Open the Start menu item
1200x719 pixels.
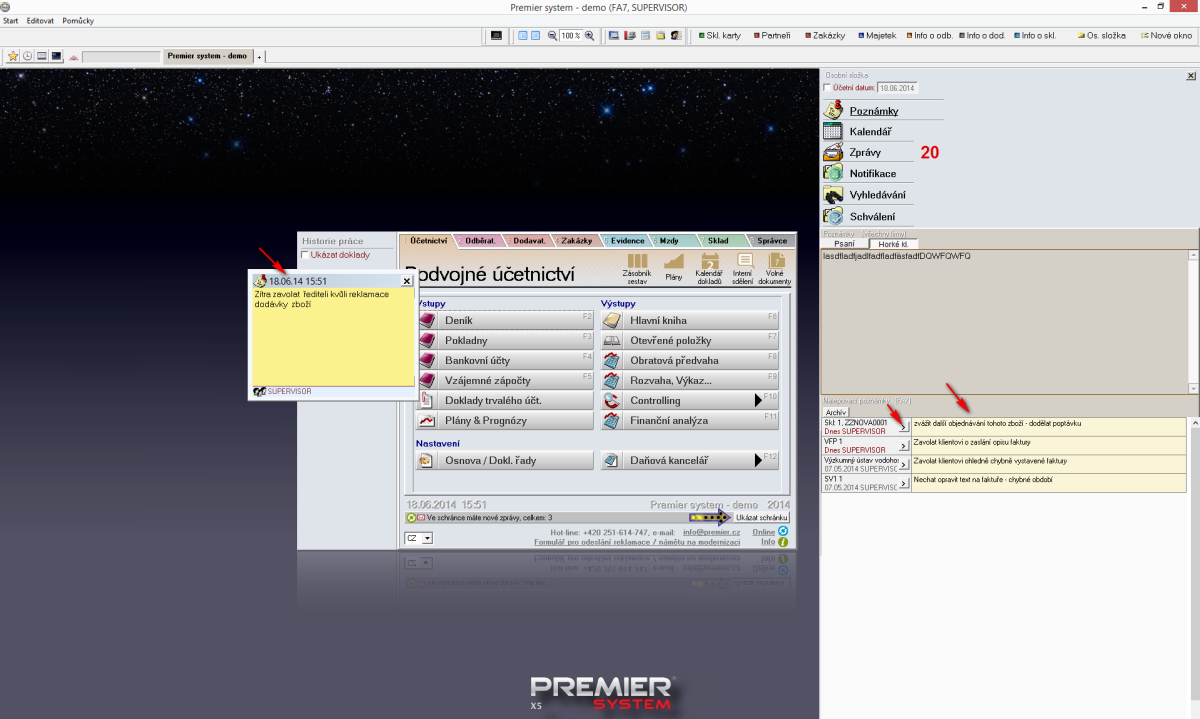pos(11,20)
